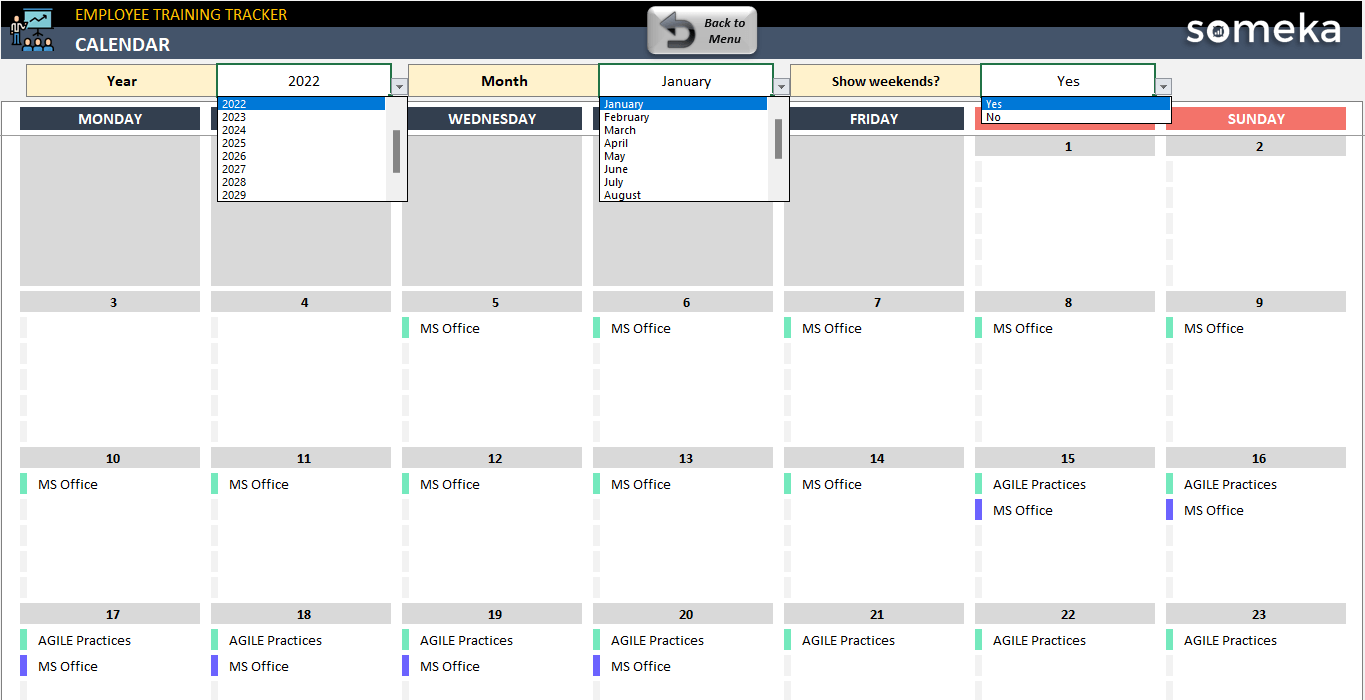Choose March from the month list
Viewport: 1365px width, 700px height.
[x=619, y=129]
